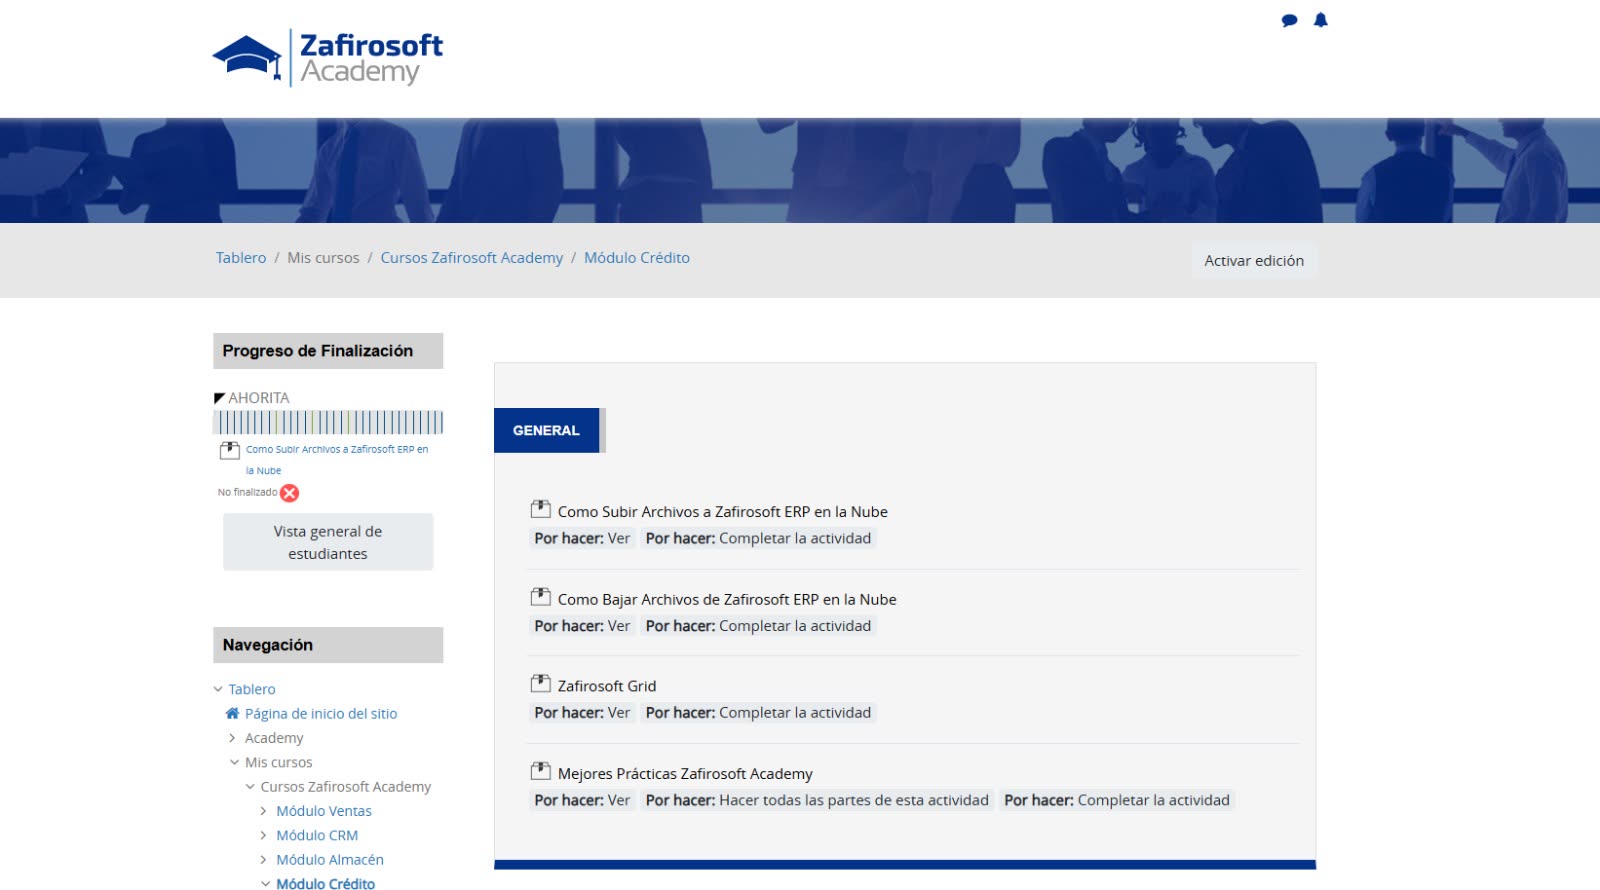Open Módulo Almacén in navigation tree
1600x890 pixels.
point(330,860)
